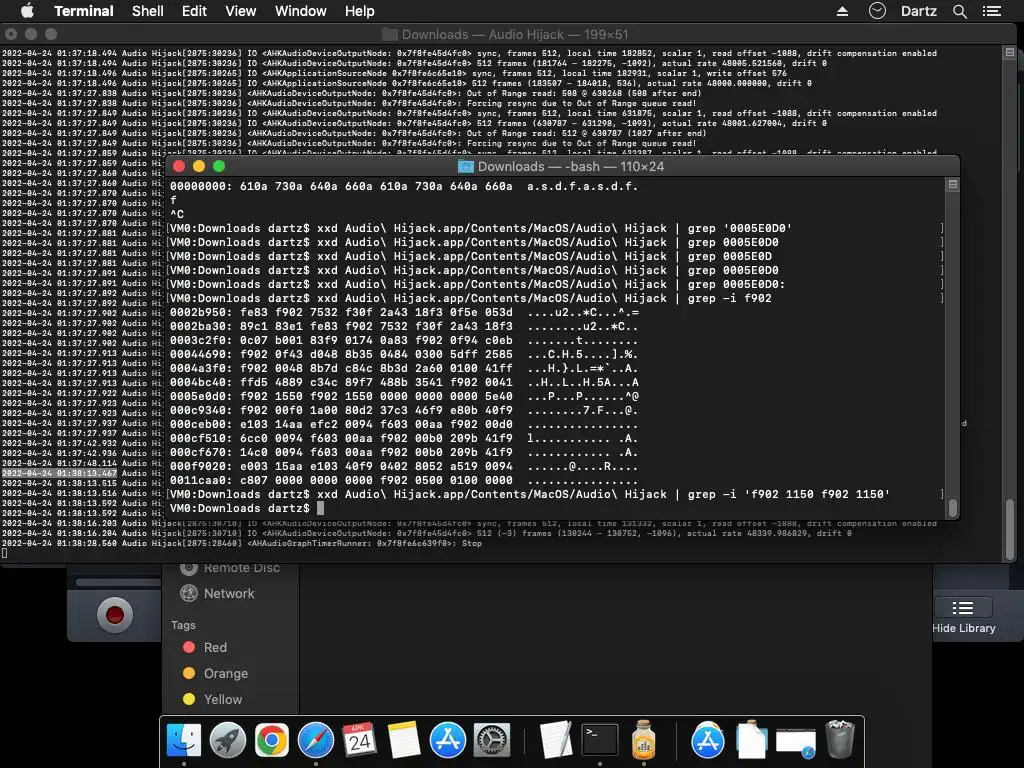This screenshot has width=1024, height=768.
Task: Click the Time Machine clock icon
Action: point(877,10)
